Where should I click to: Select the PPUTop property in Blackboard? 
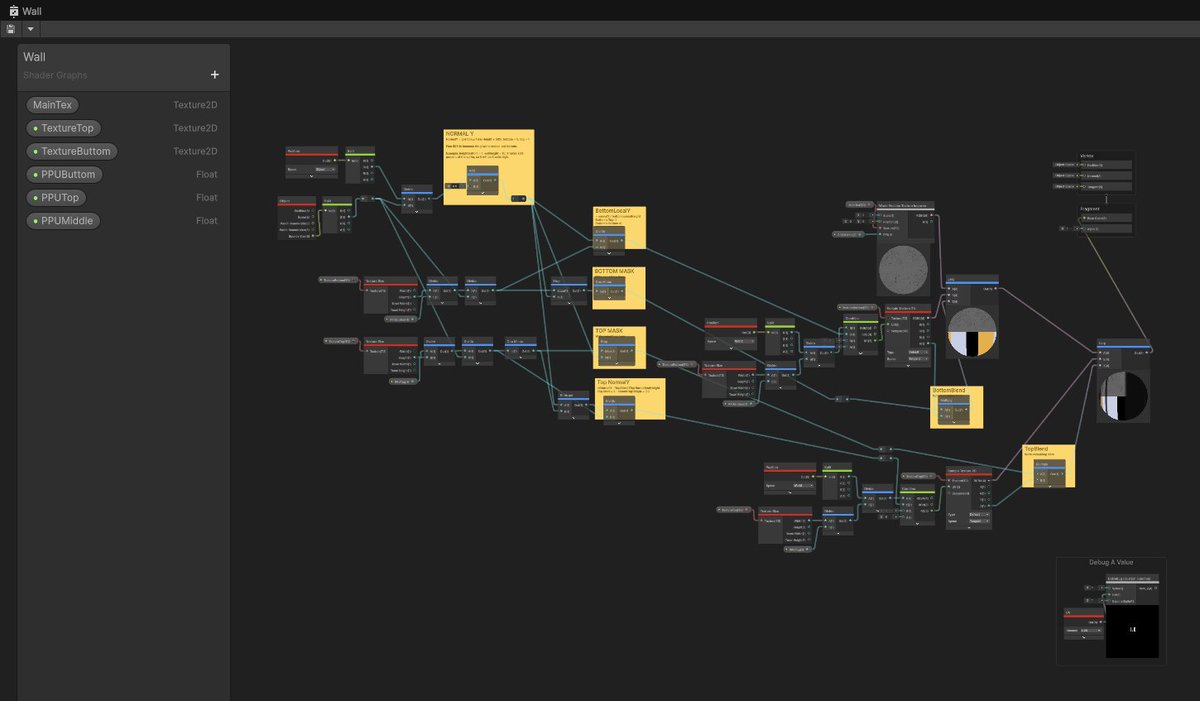pyautogui.click(x=57, y=197)
